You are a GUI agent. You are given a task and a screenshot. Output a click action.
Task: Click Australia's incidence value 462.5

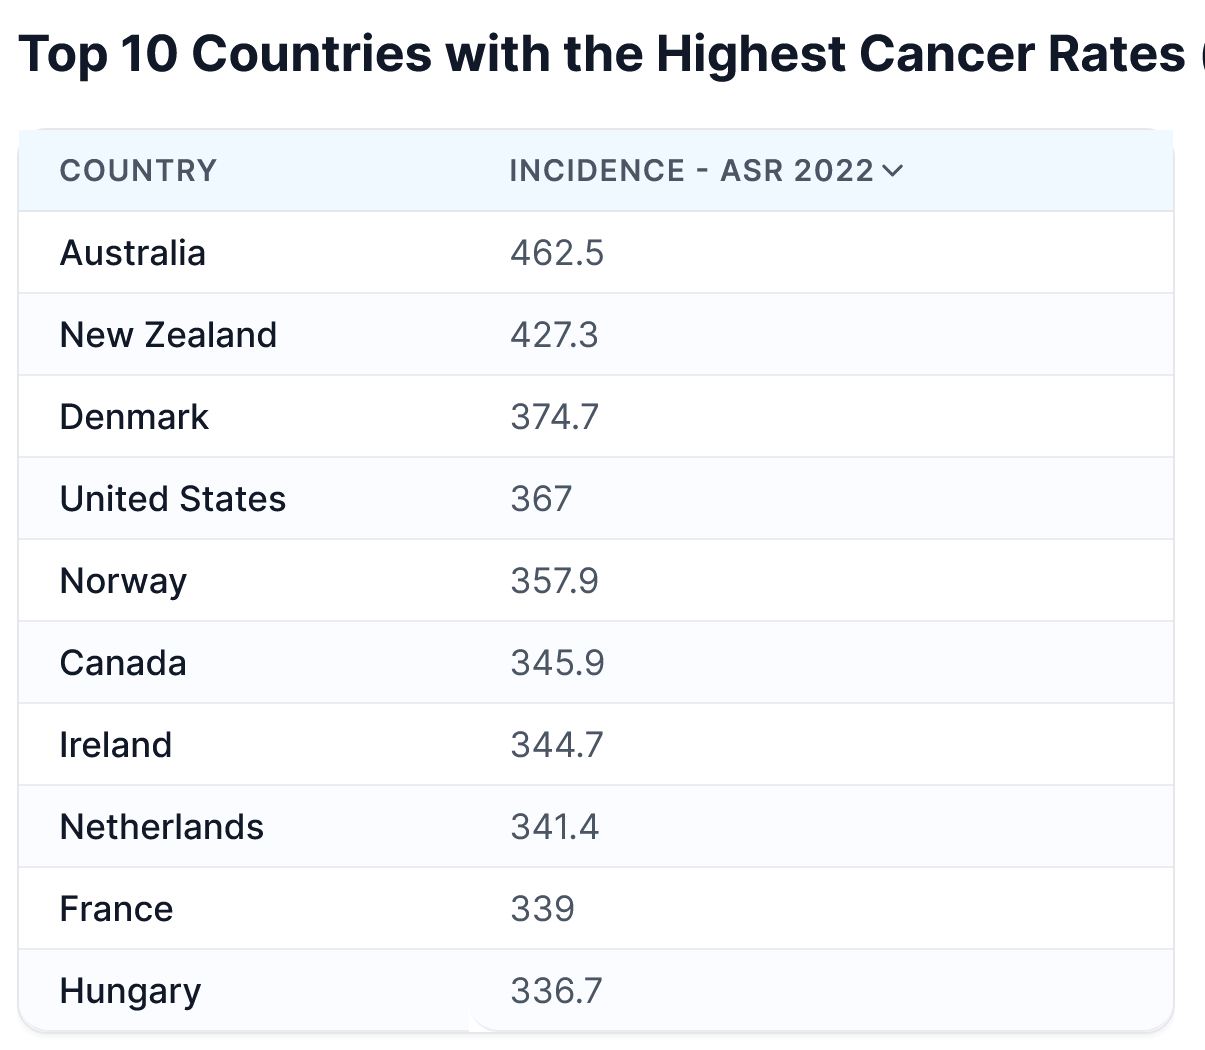[x=557, y=253]
